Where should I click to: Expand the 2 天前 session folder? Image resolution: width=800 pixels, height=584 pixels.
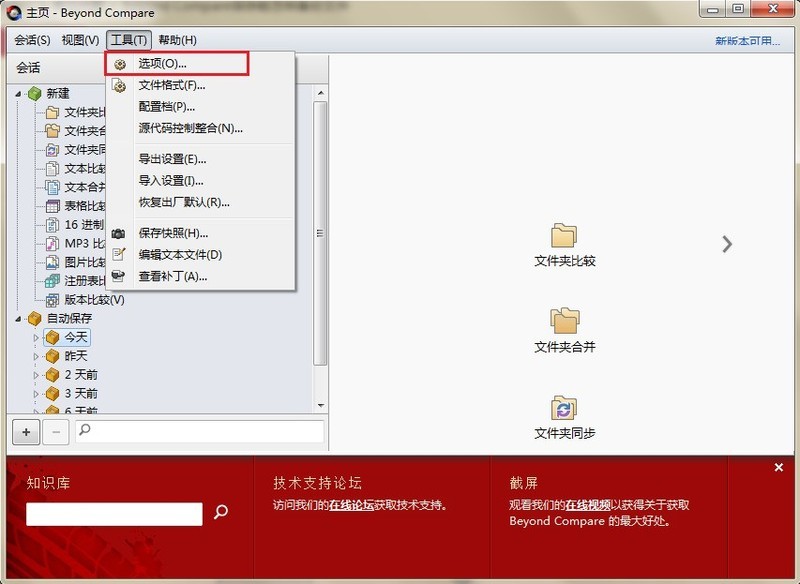click(x=36, y=375)
